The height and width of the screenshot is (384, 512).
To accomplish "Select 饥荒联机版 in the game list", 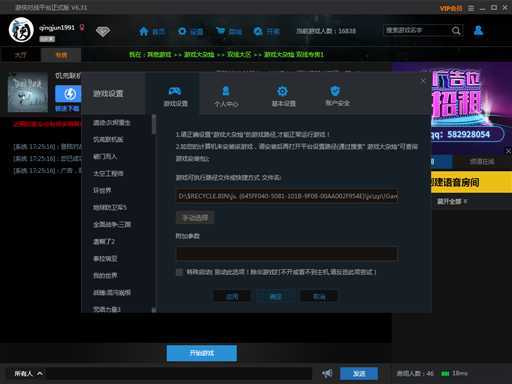I will click(x=108, y=139).
